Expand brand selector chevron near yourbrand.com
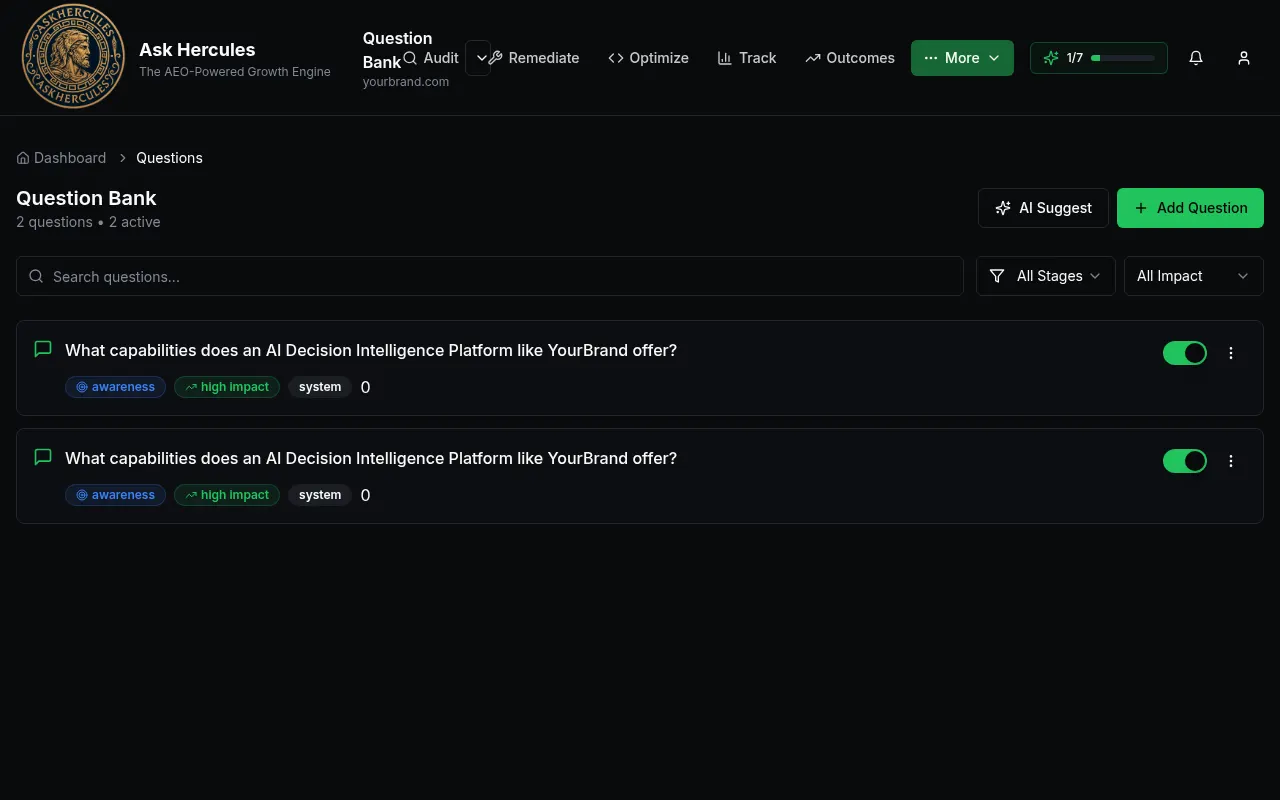 pos(481,58)
